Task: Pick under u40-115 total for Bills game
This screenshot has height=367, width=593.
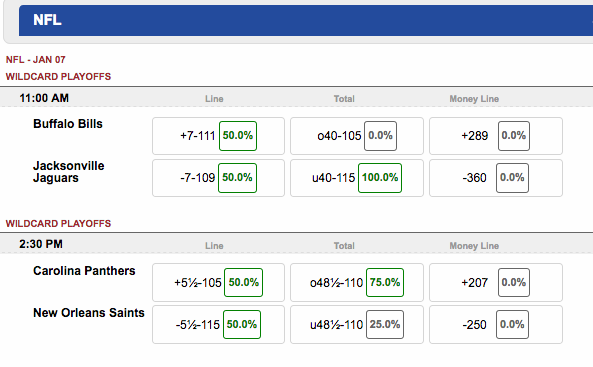Action: [357, 178]
